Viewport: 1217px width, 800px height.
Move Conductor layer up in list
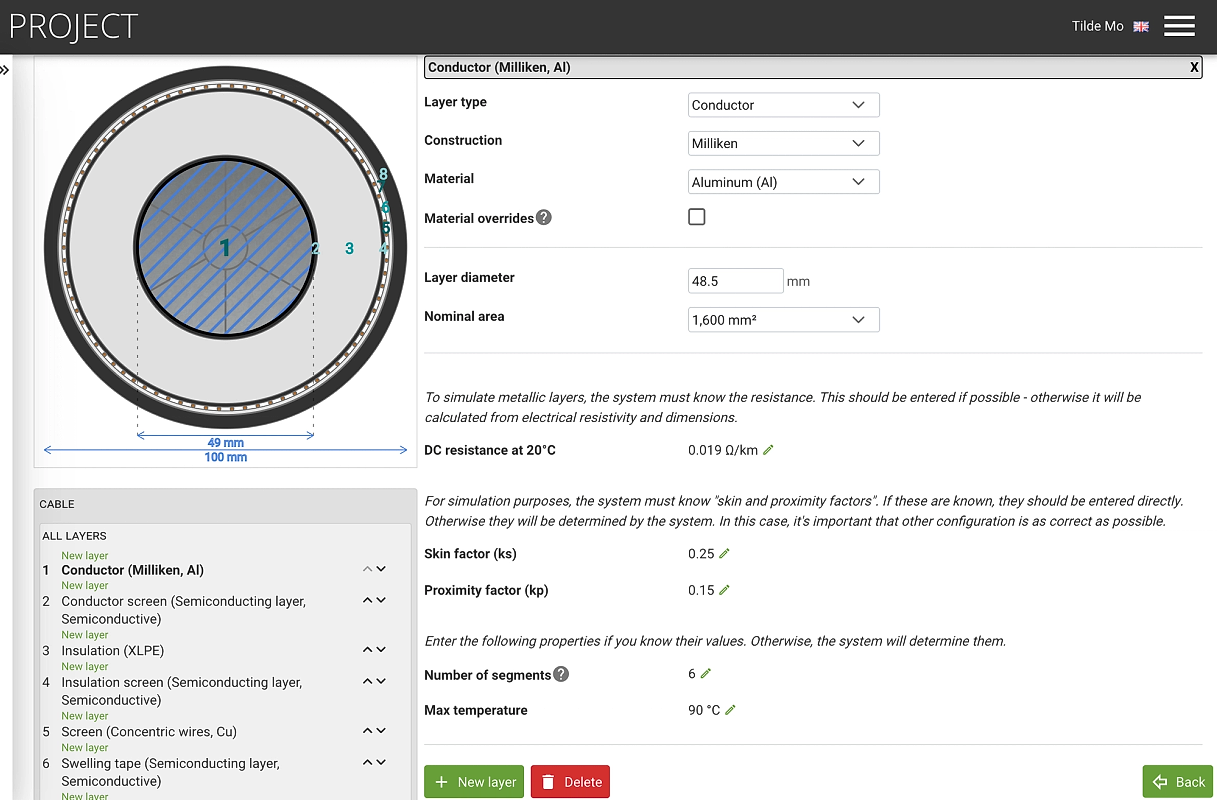pyautogui.click(x=367, y=569)
